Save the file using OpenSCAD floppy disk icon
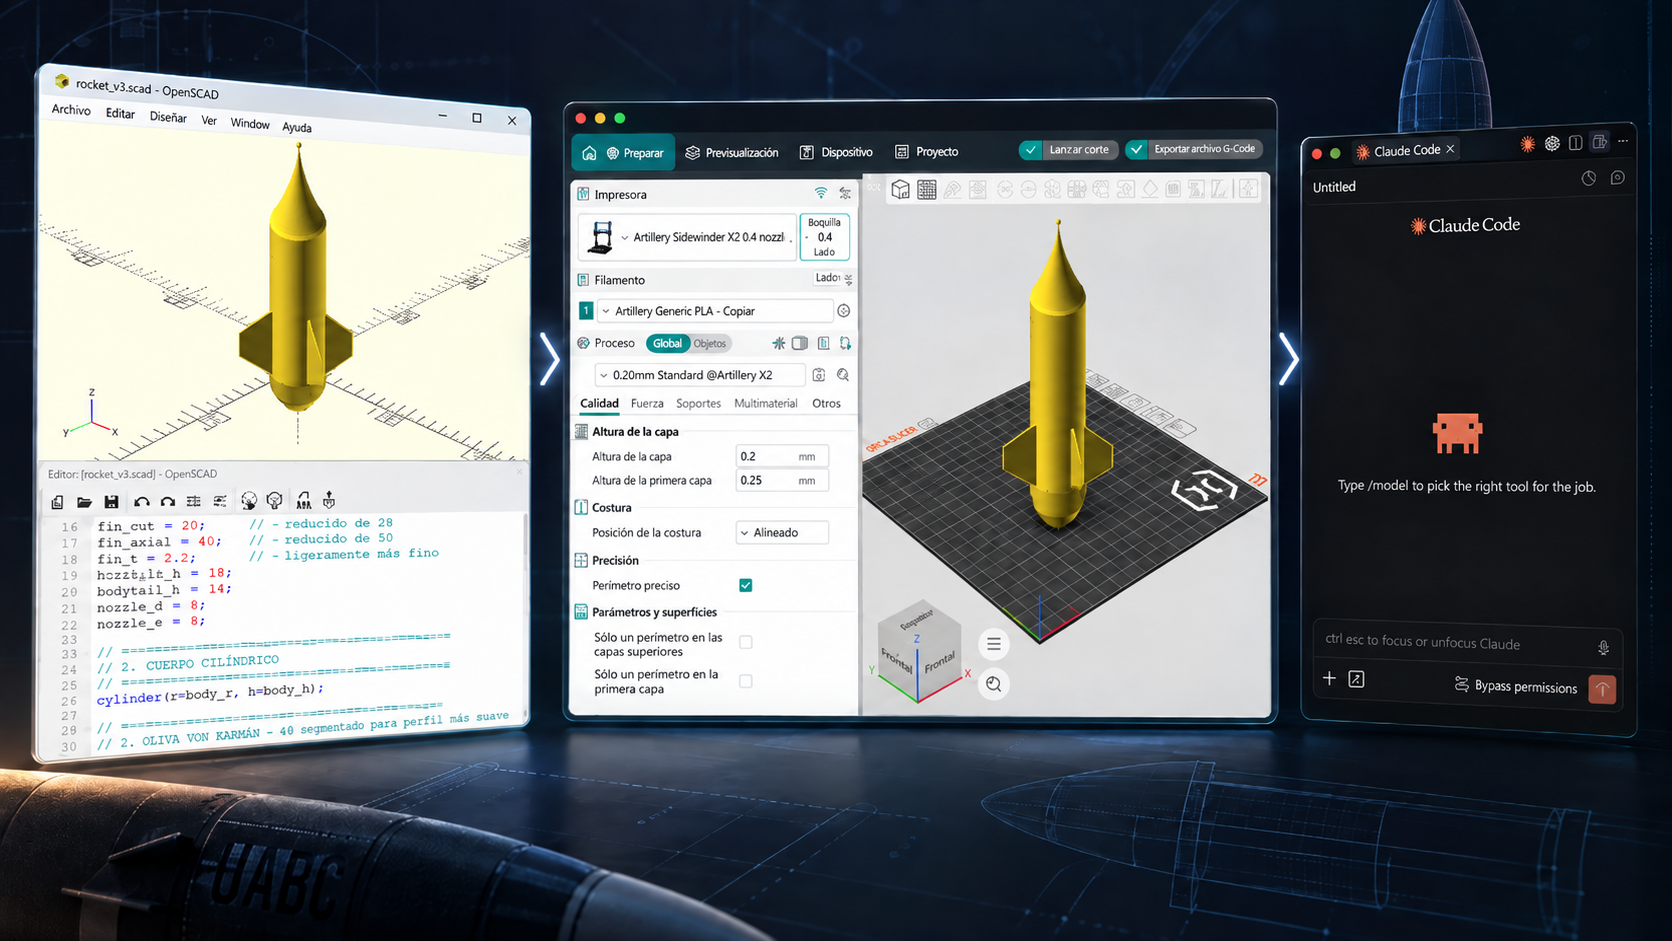This screenshot has height=941, width=1672. (x=111, y=502)
